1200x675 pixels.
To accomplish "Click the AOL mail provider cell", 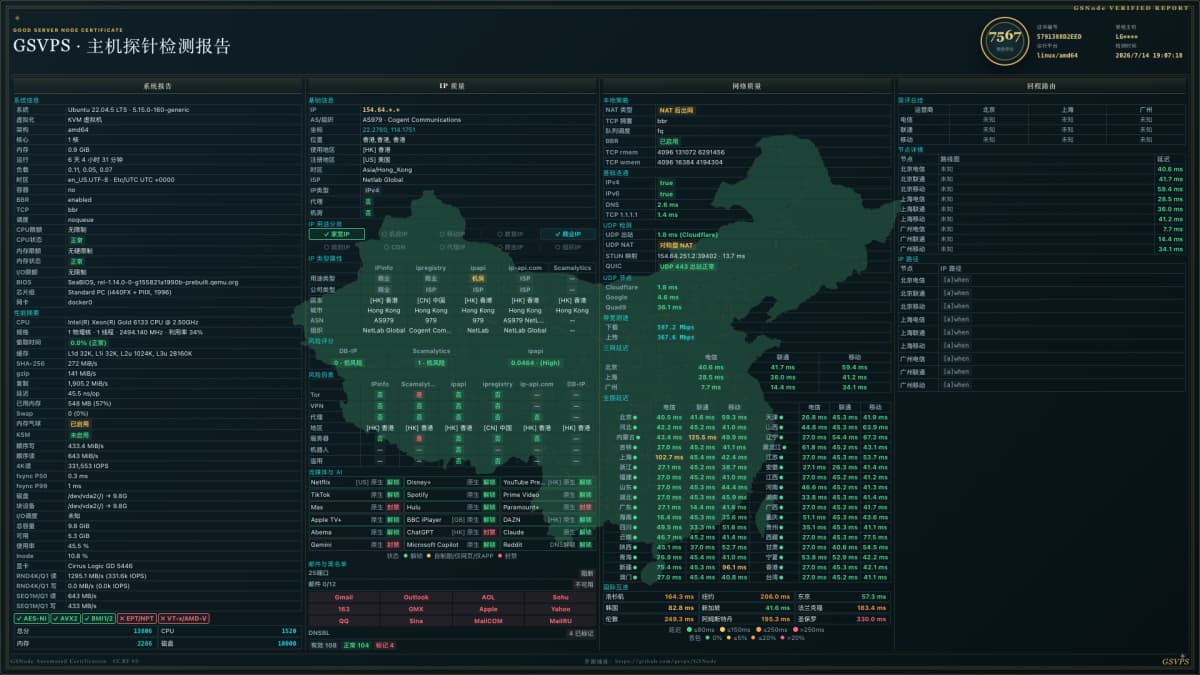I will 488,597.
